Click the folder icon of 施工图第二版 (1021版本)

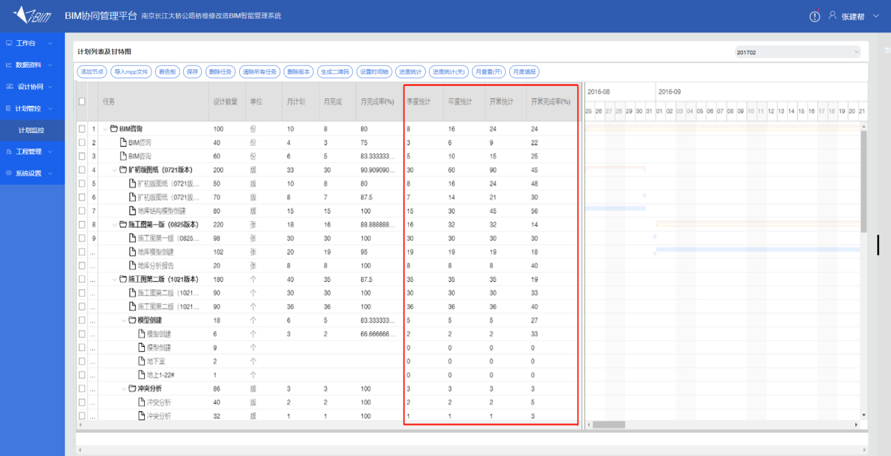pyautogui.click(x=123, y=279)
